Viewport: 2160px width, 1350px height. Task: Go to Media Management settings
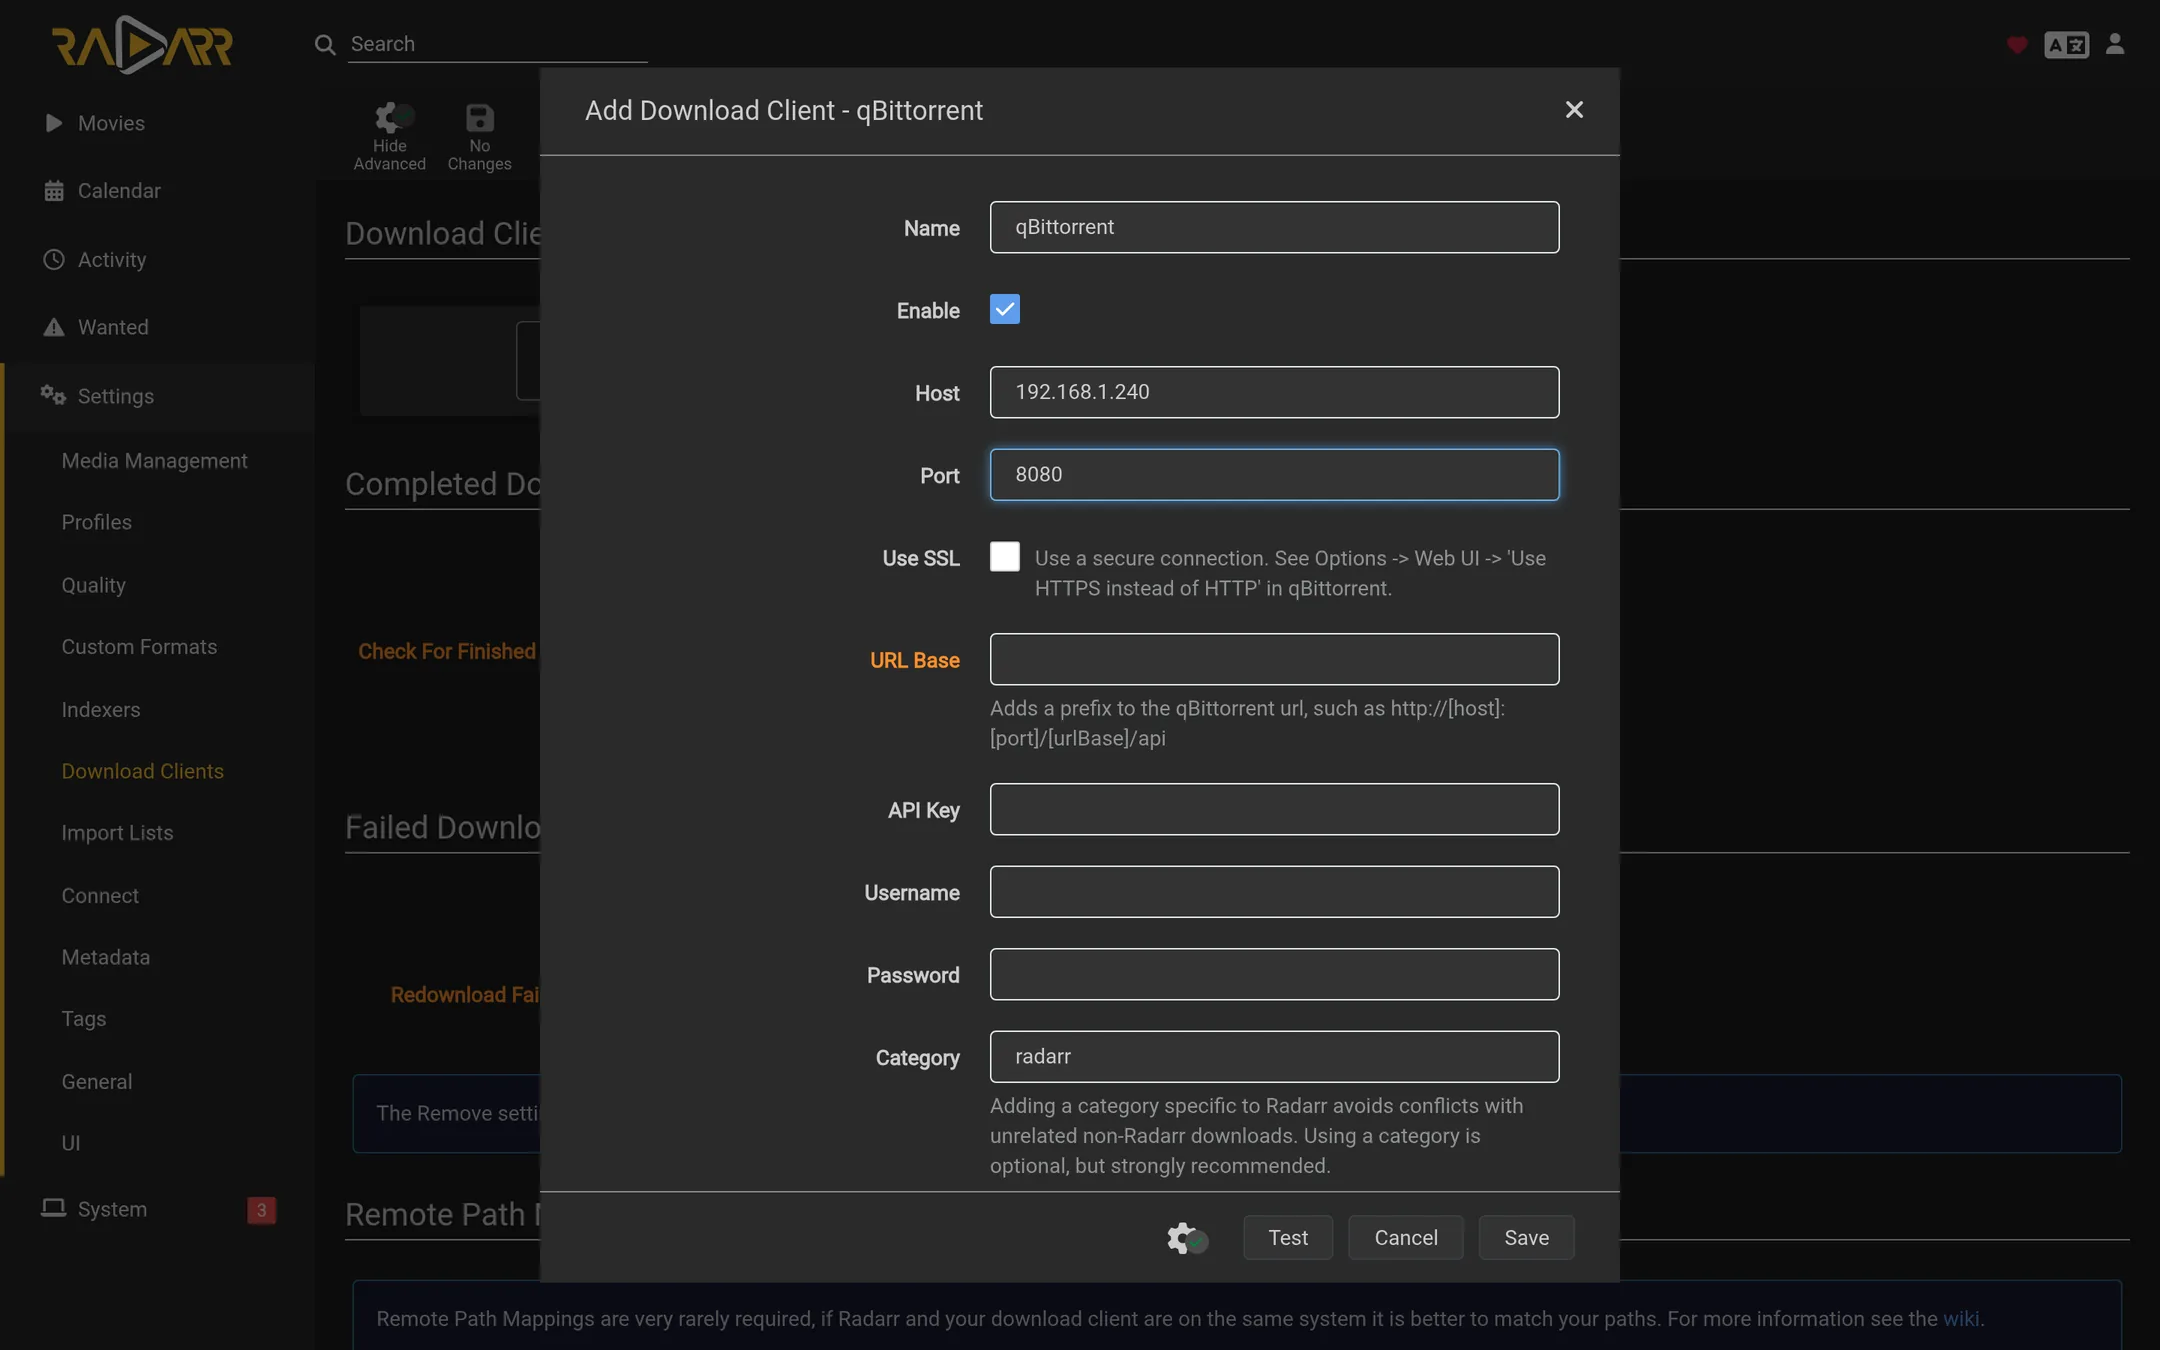(154, 461)
